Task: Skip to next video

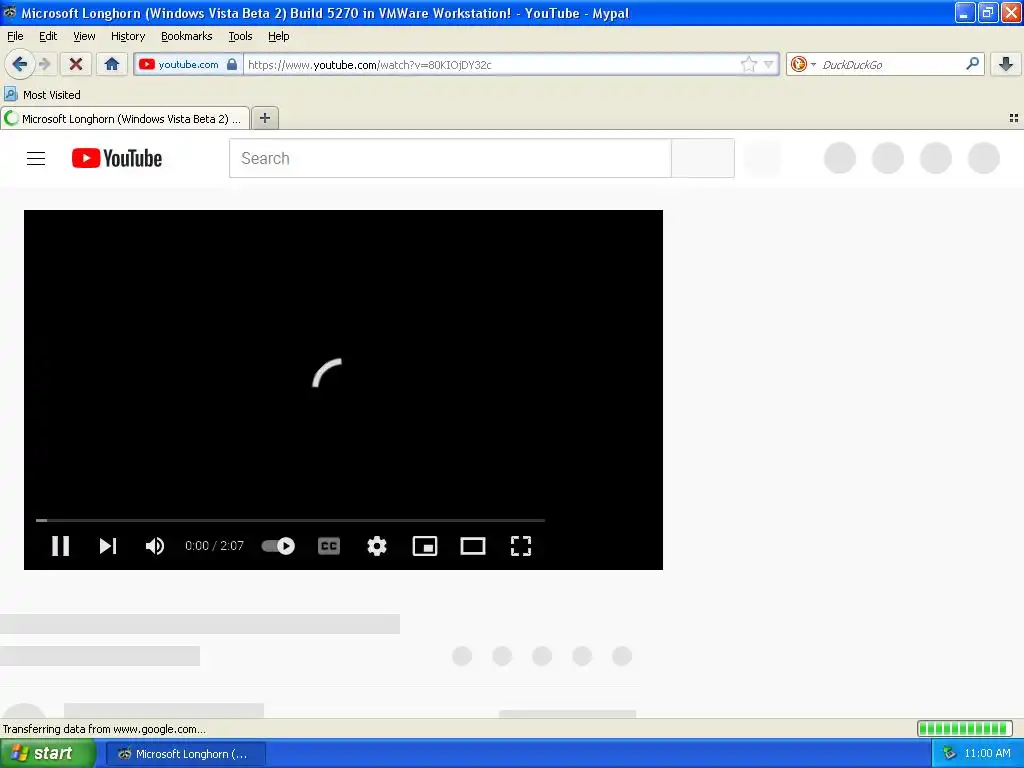Action: tap(108, 546)
